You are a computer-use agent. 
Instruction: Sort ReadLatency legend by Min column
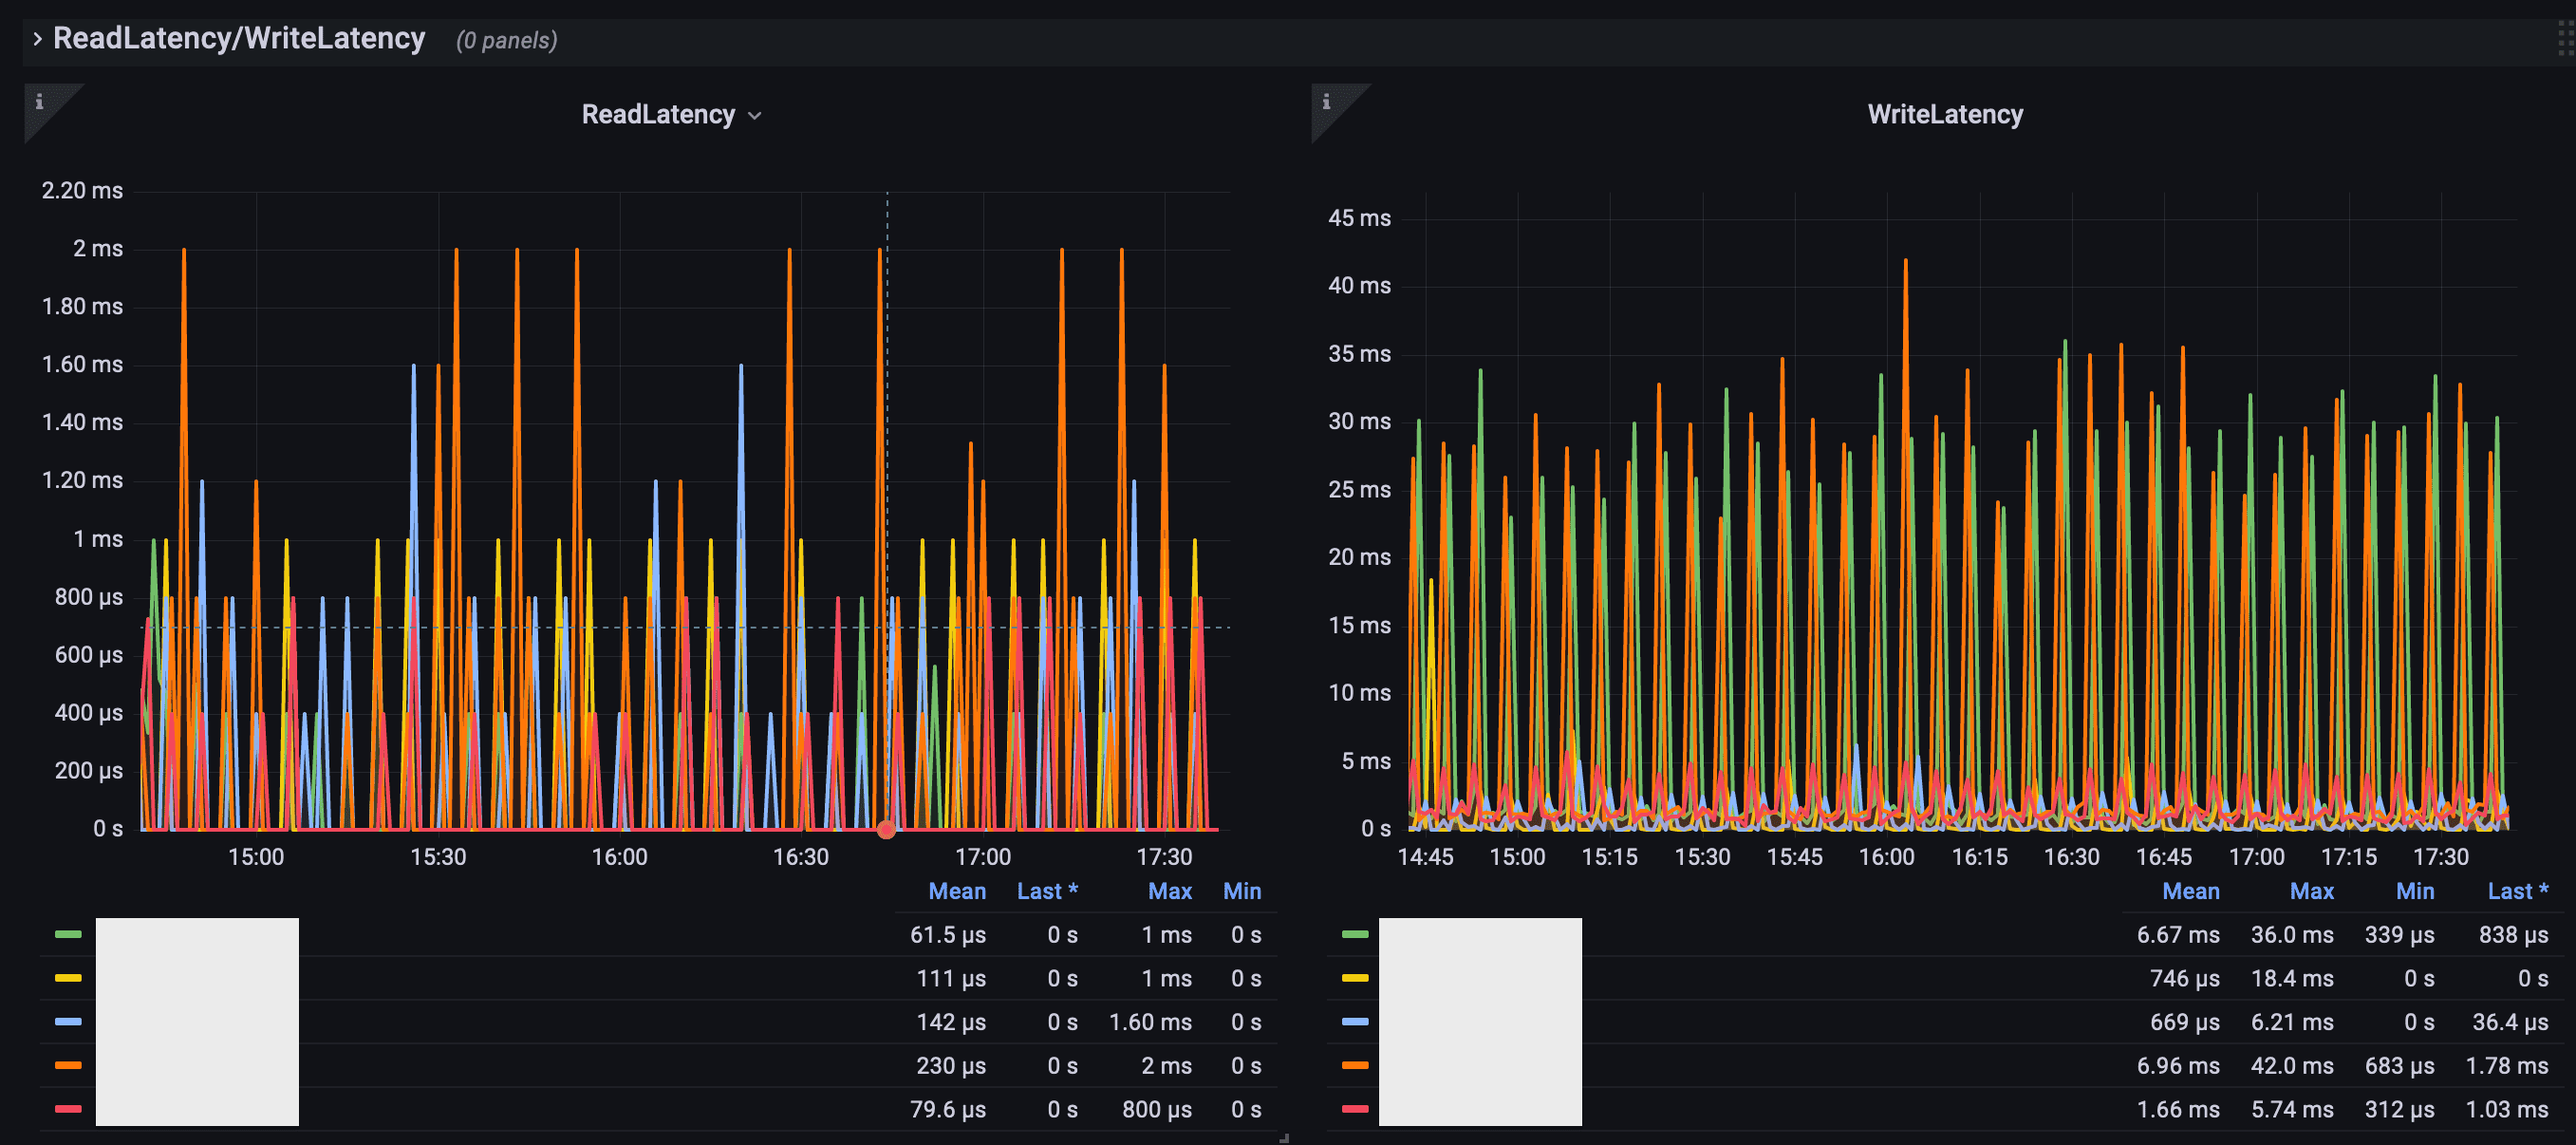click(1241, 891)
